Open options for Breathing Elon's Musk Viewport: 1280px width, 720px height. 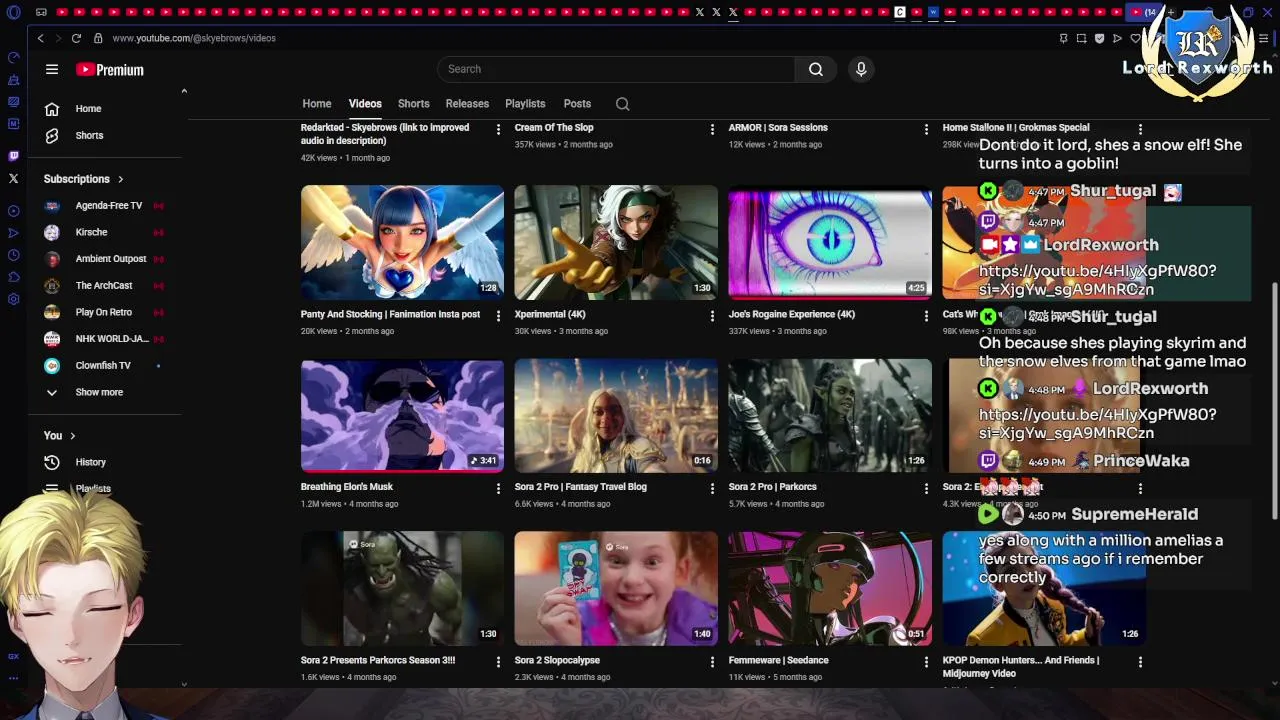pos(498,488)
